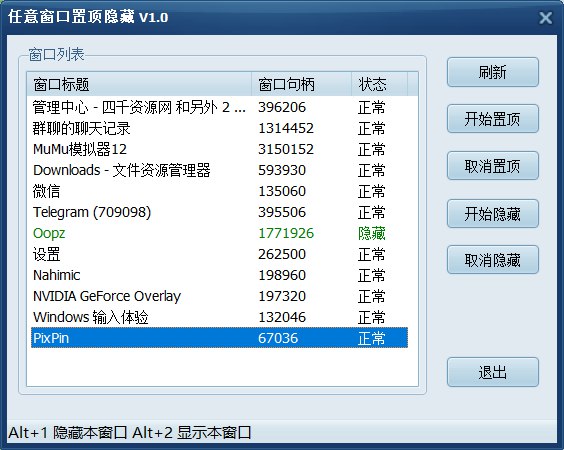Viewport: 564px width, 450px height.
Task: Click the 开始隐藏 button
Action: click(x=492, y=214)
